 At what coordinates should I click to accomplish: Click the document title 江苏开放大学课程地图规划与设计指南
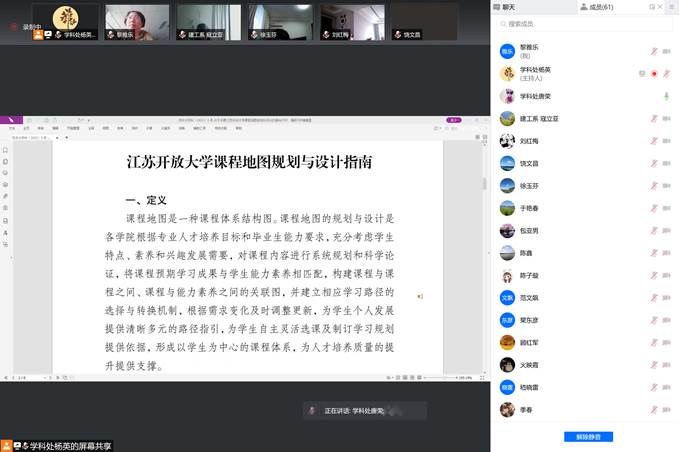click(x=249, y=162)
